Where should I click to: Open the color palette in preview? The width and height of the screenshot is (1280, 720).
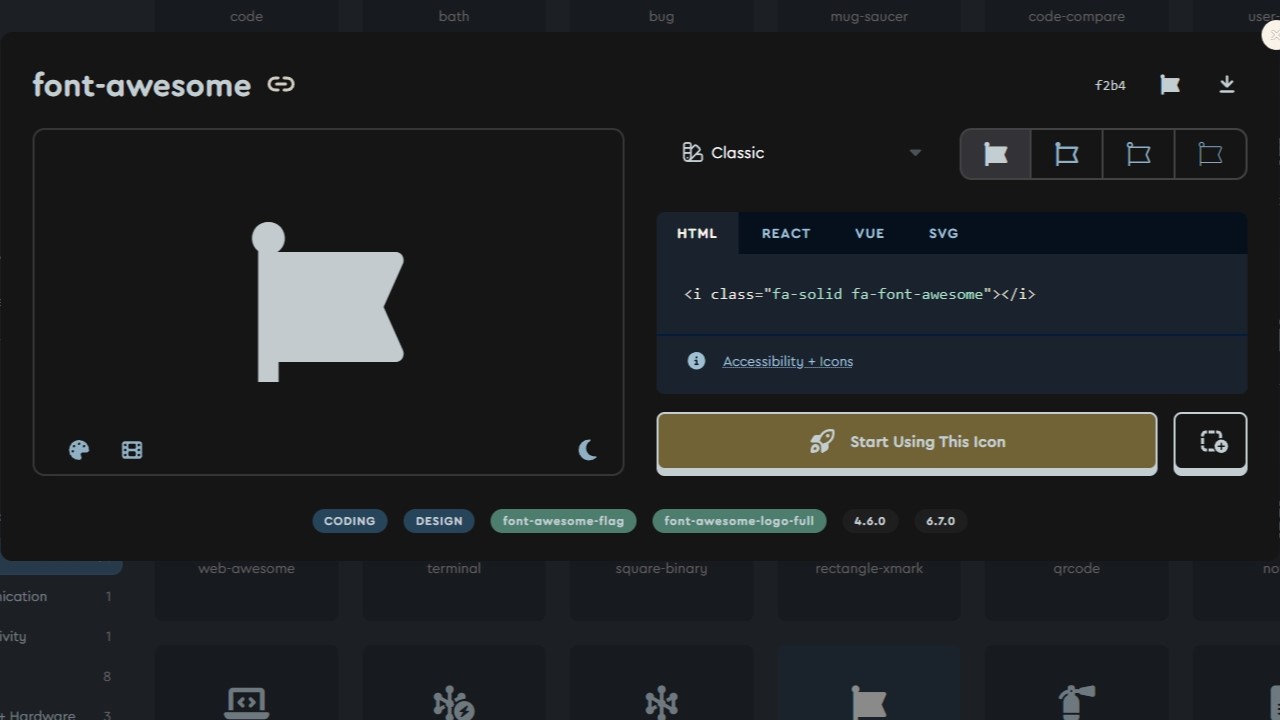(x=79, y=450)
